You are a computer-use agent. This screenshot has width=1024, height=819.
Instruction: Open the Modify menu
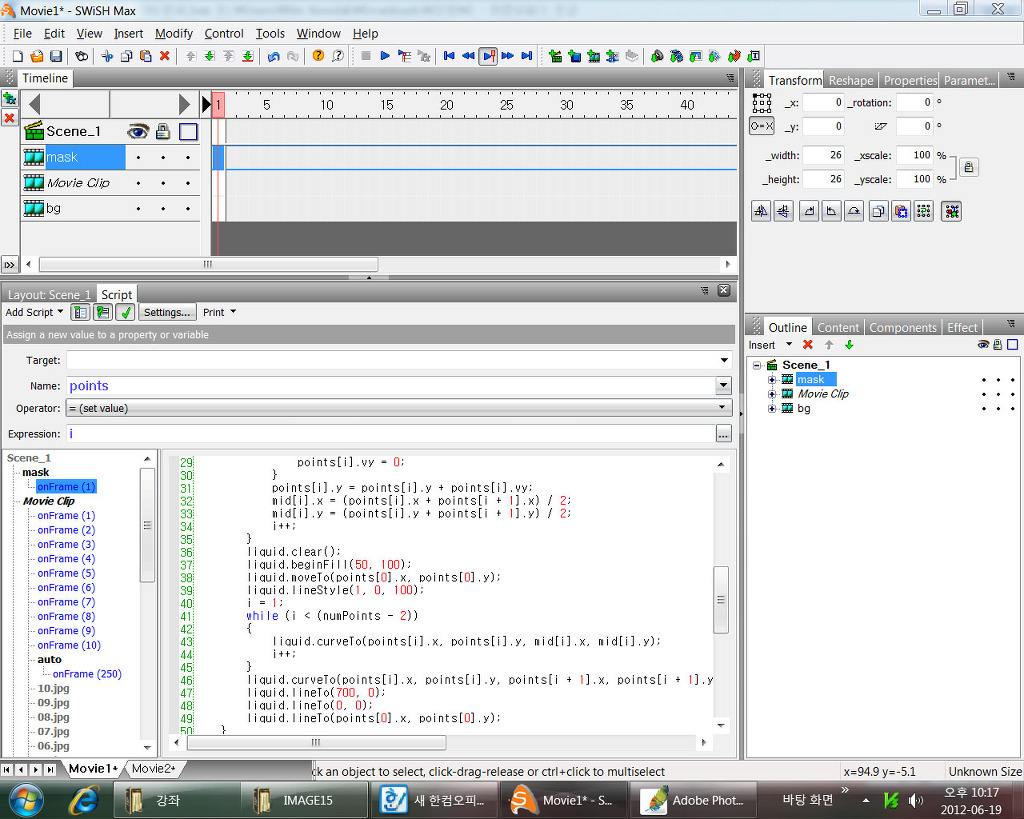[174, 33]
